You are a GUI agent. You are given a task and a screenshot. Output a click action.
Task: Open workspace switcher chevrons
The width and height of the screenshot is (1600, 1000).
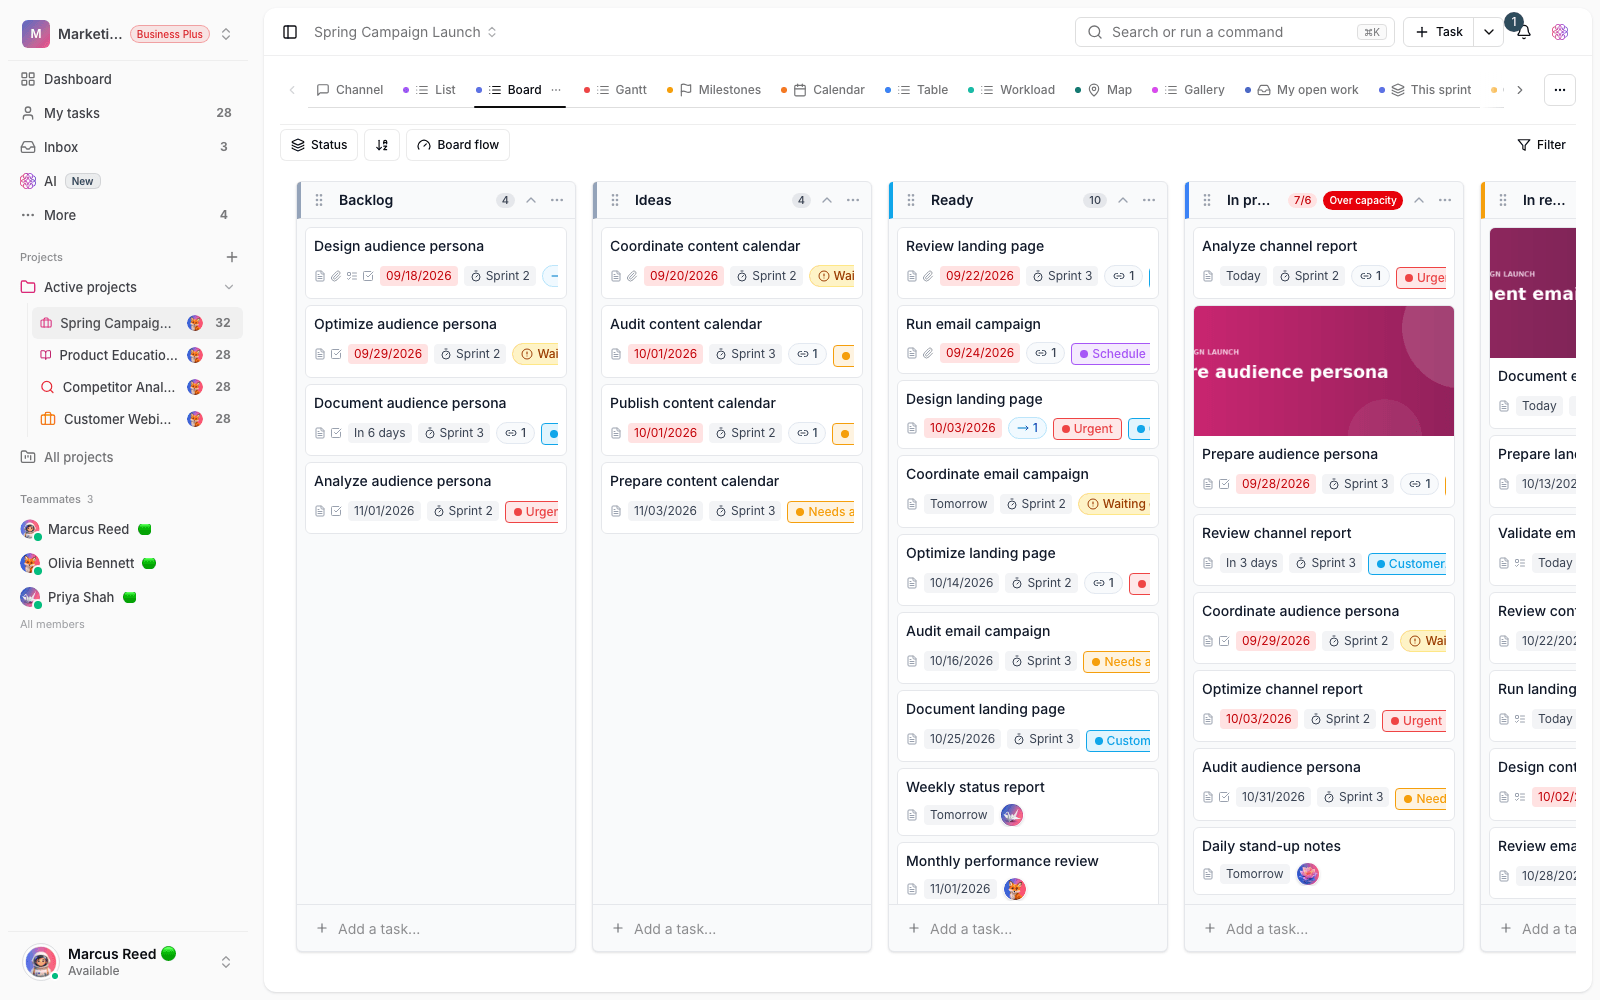coord(226,34)
